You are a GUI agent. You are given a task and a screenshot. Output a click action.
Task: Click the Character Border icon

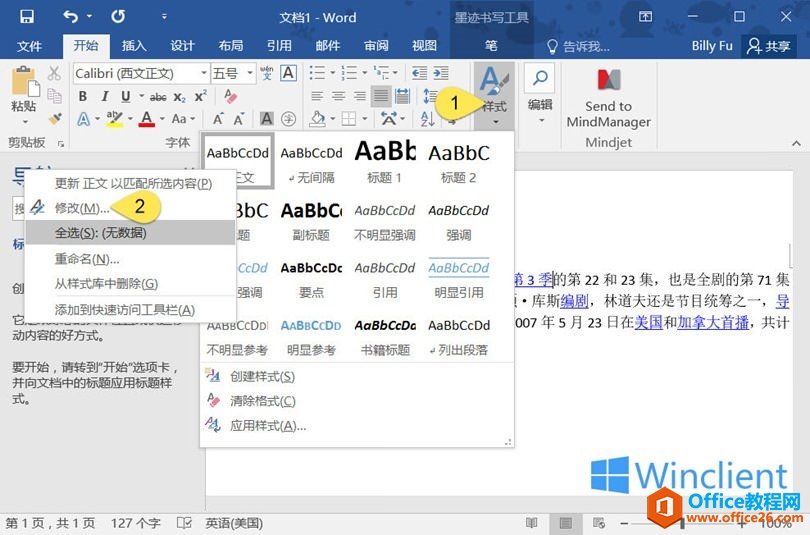click(x=288, y=73)
